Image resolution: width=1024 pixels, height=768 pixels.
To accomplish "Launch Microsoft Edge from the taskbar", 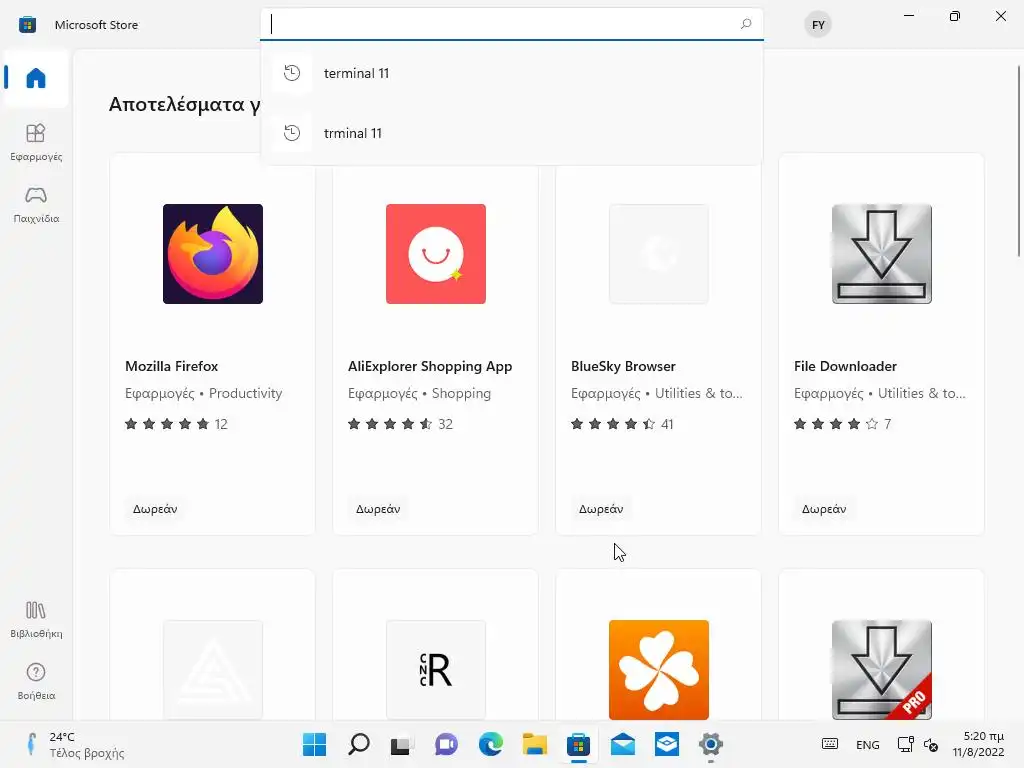I will coord(490,744).
